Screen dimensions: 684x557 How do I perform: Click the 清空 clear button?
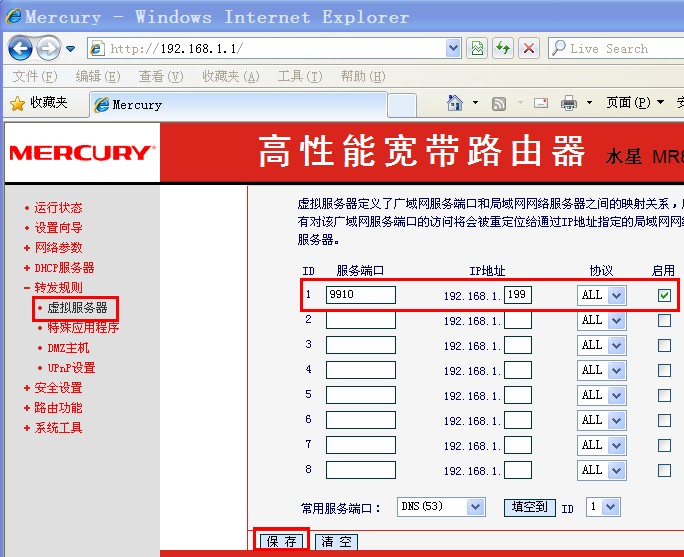pyautogui.click(x=336, y=542)
